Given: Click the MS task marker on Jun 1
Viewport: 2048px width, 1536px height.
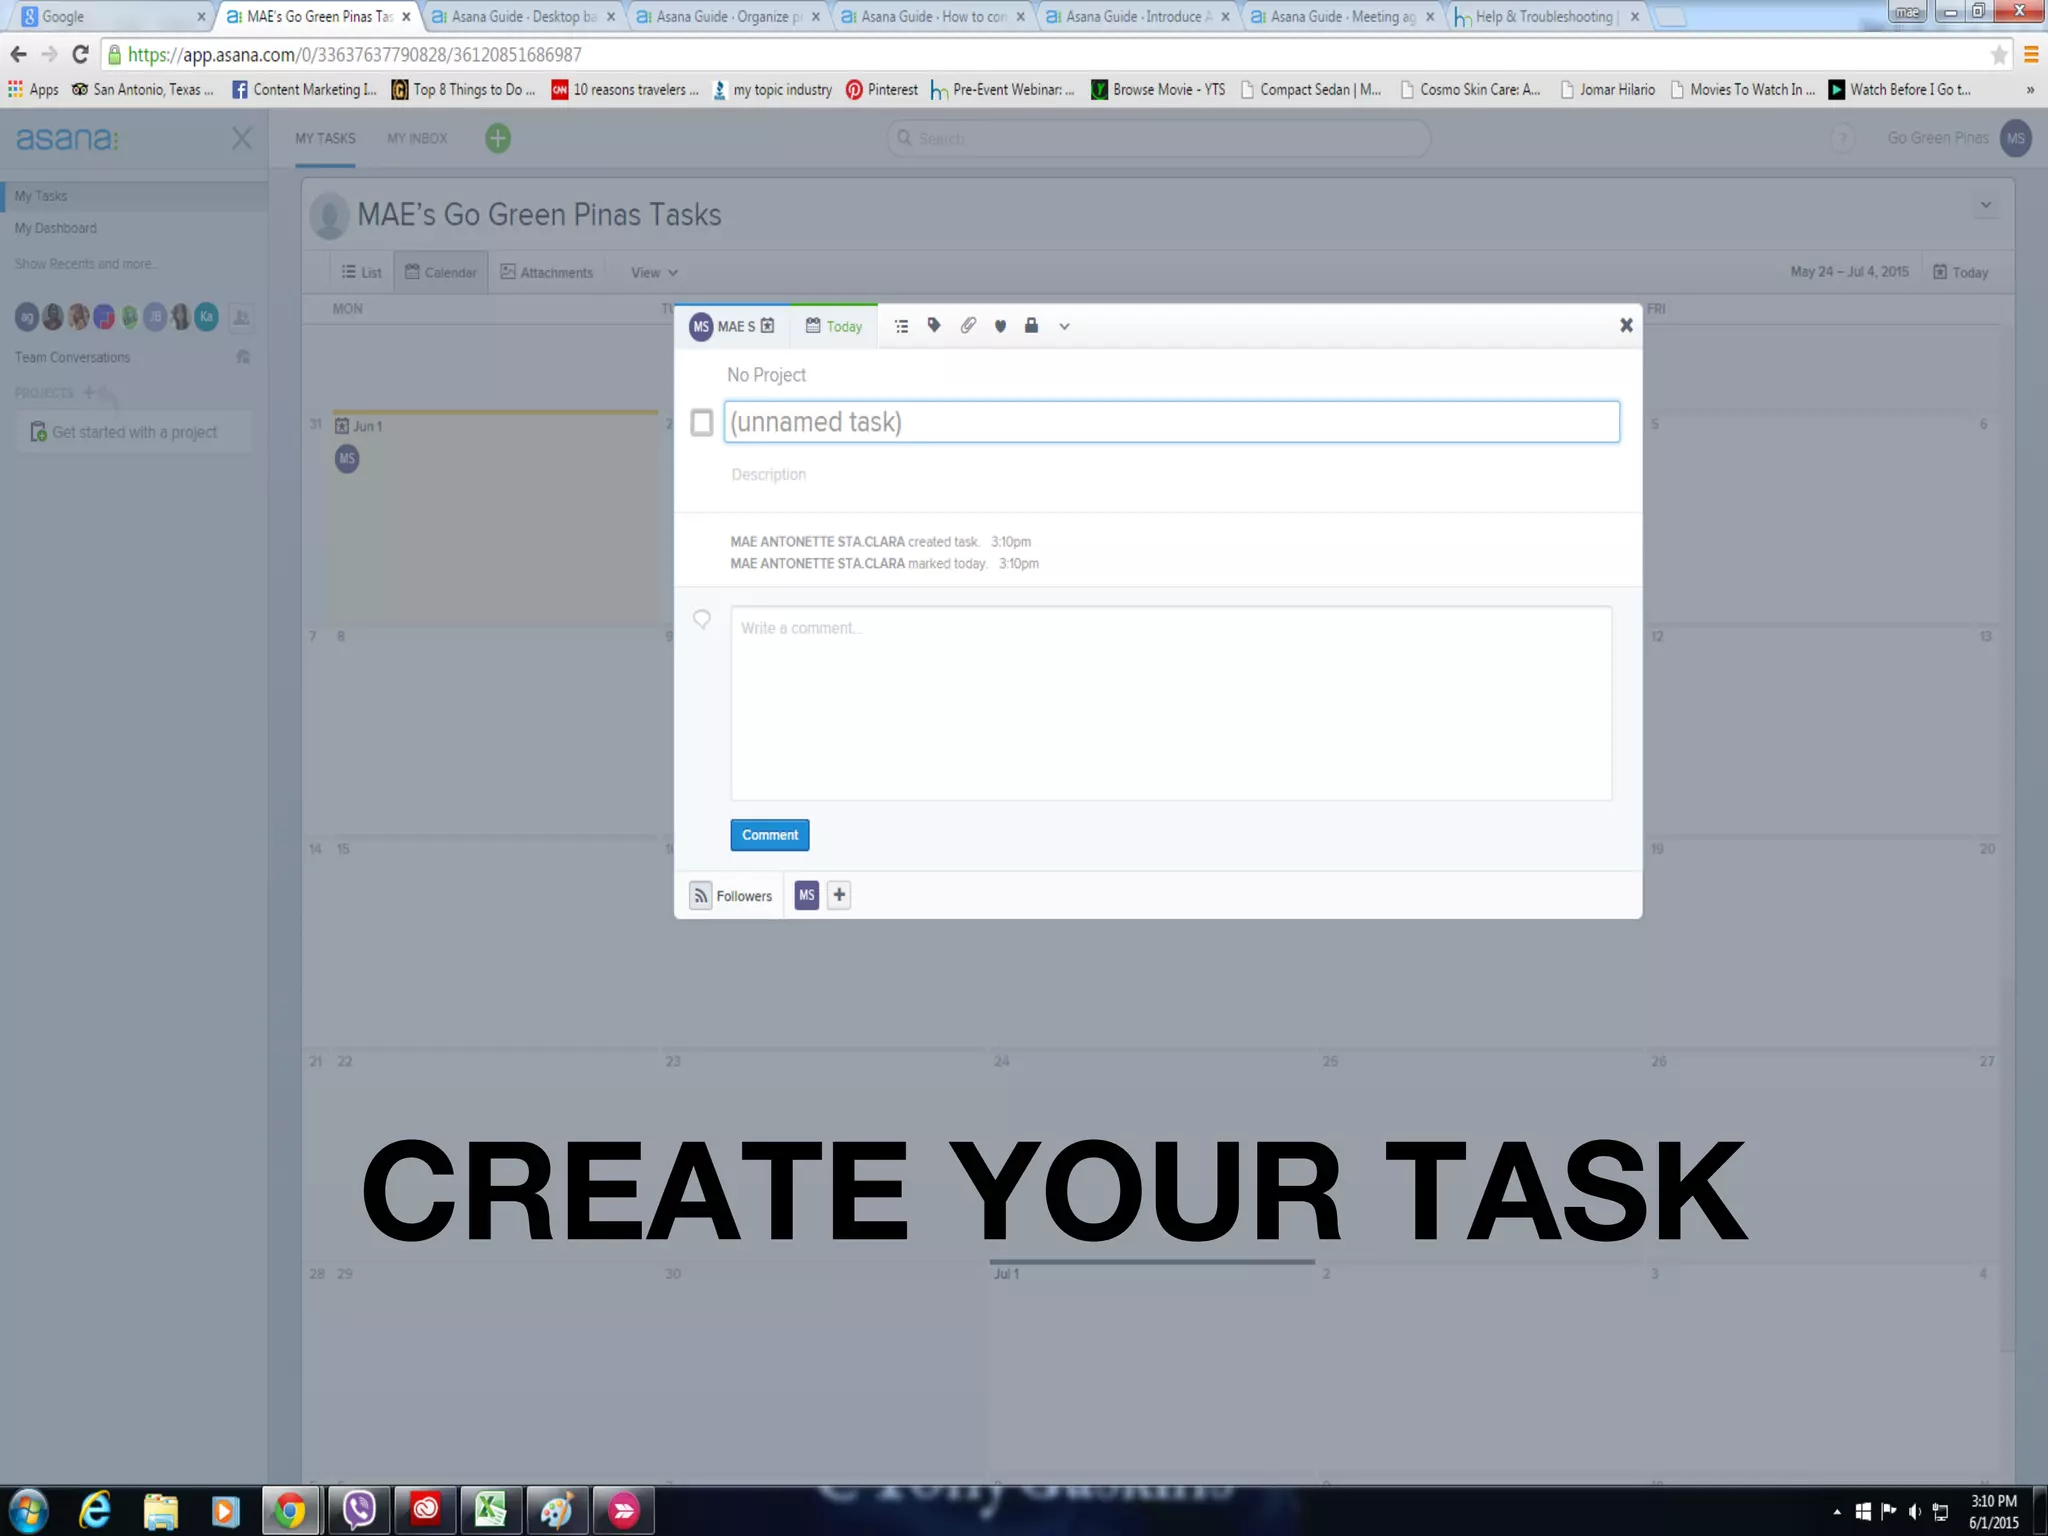Looking at the screenshot, I should [x=347, y=459].
